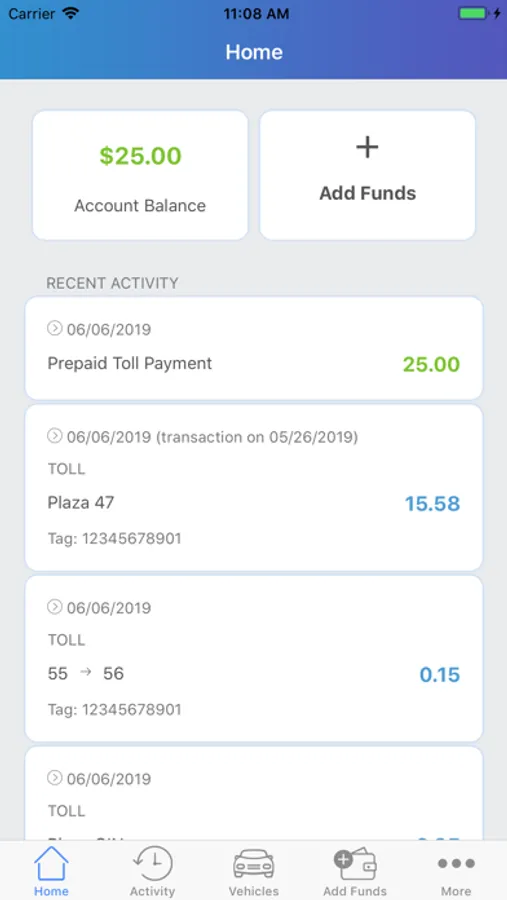
Task: Open the Vehicles car icon
Action: click(x=253, y=864)
